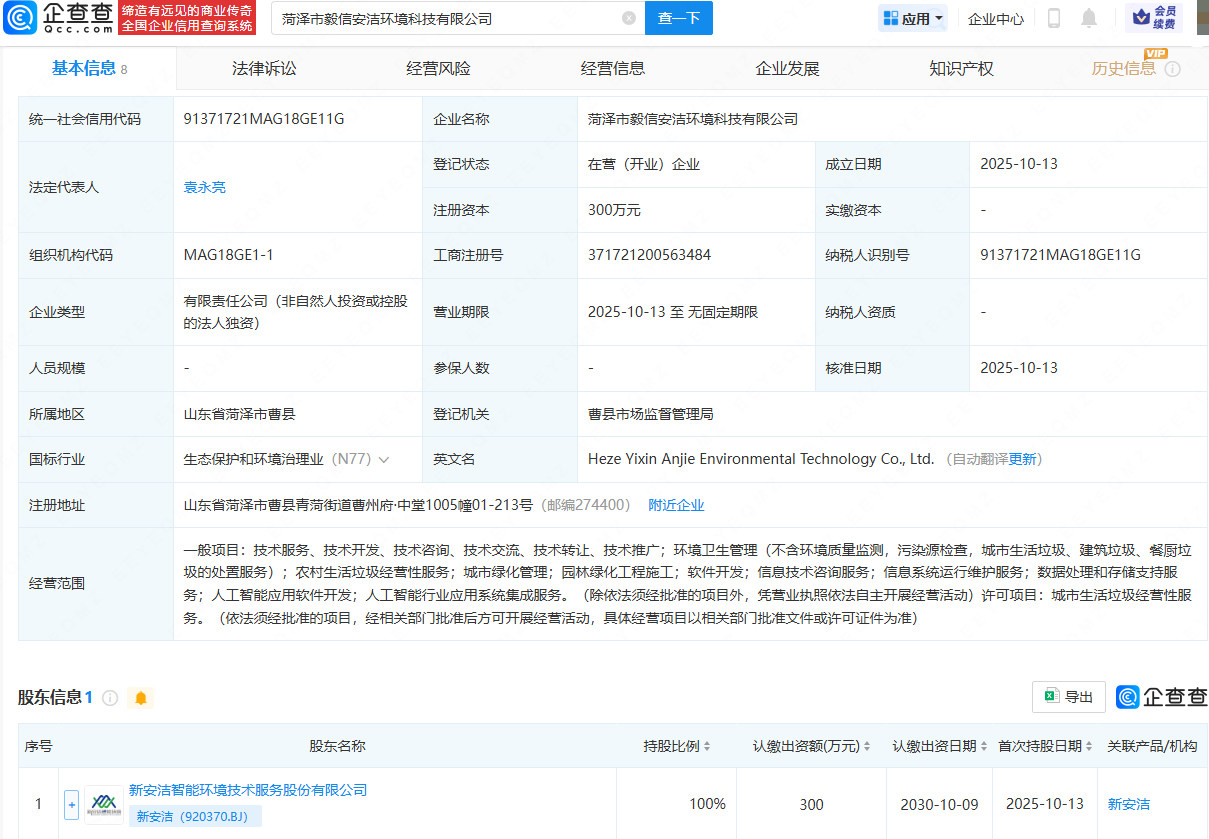Expand the 国标行业 industry chevron
The image size is (1209, 839).
384,460
